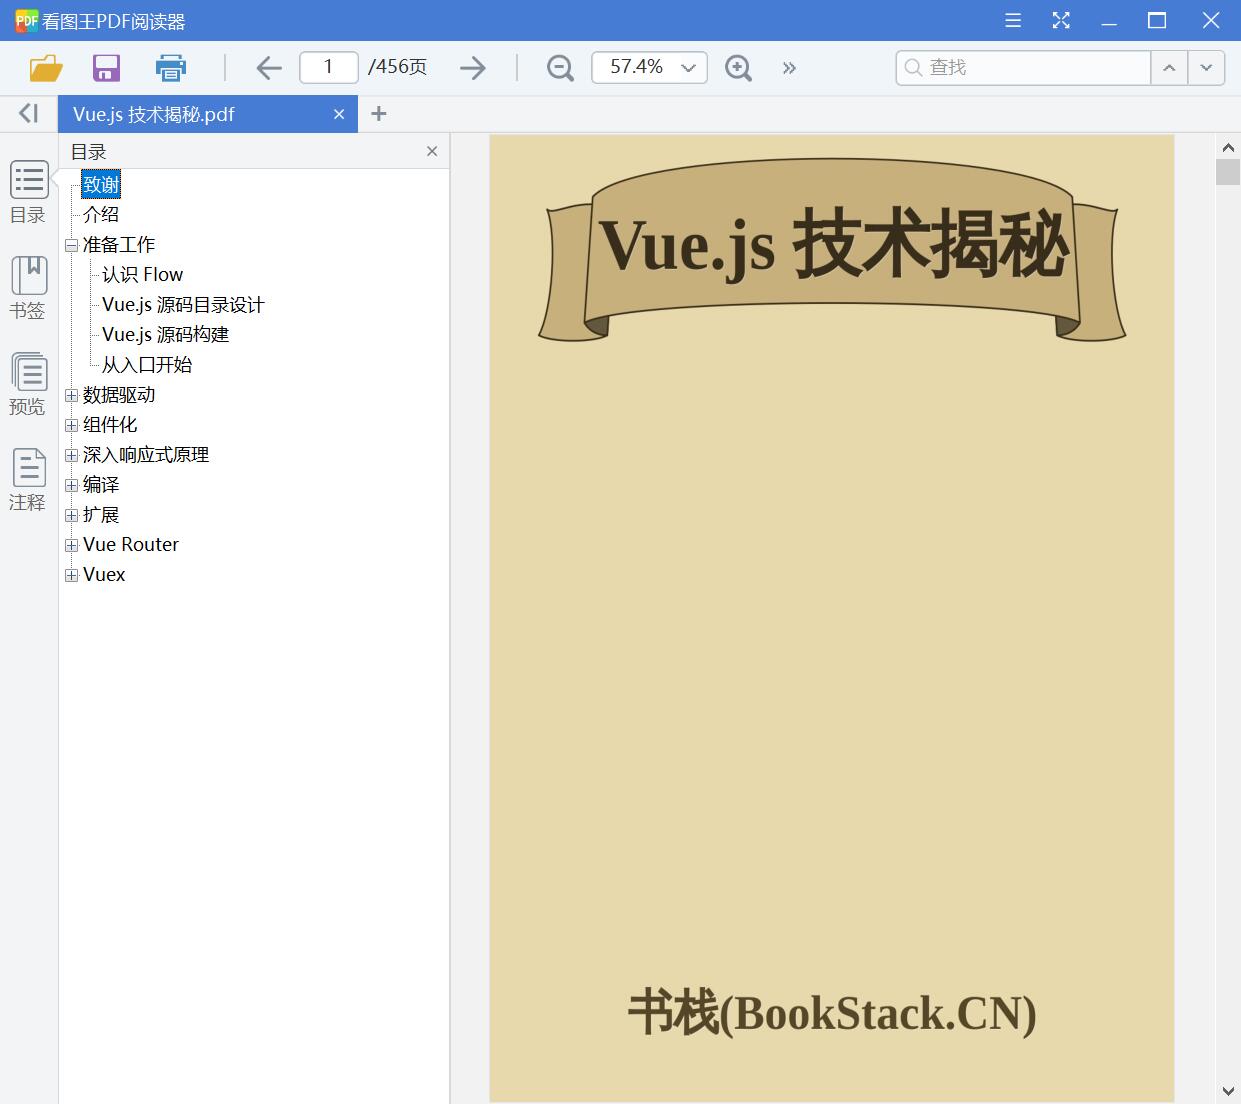Select the 介绍 outline entry
The image size is (1241, 1104).
101,214
